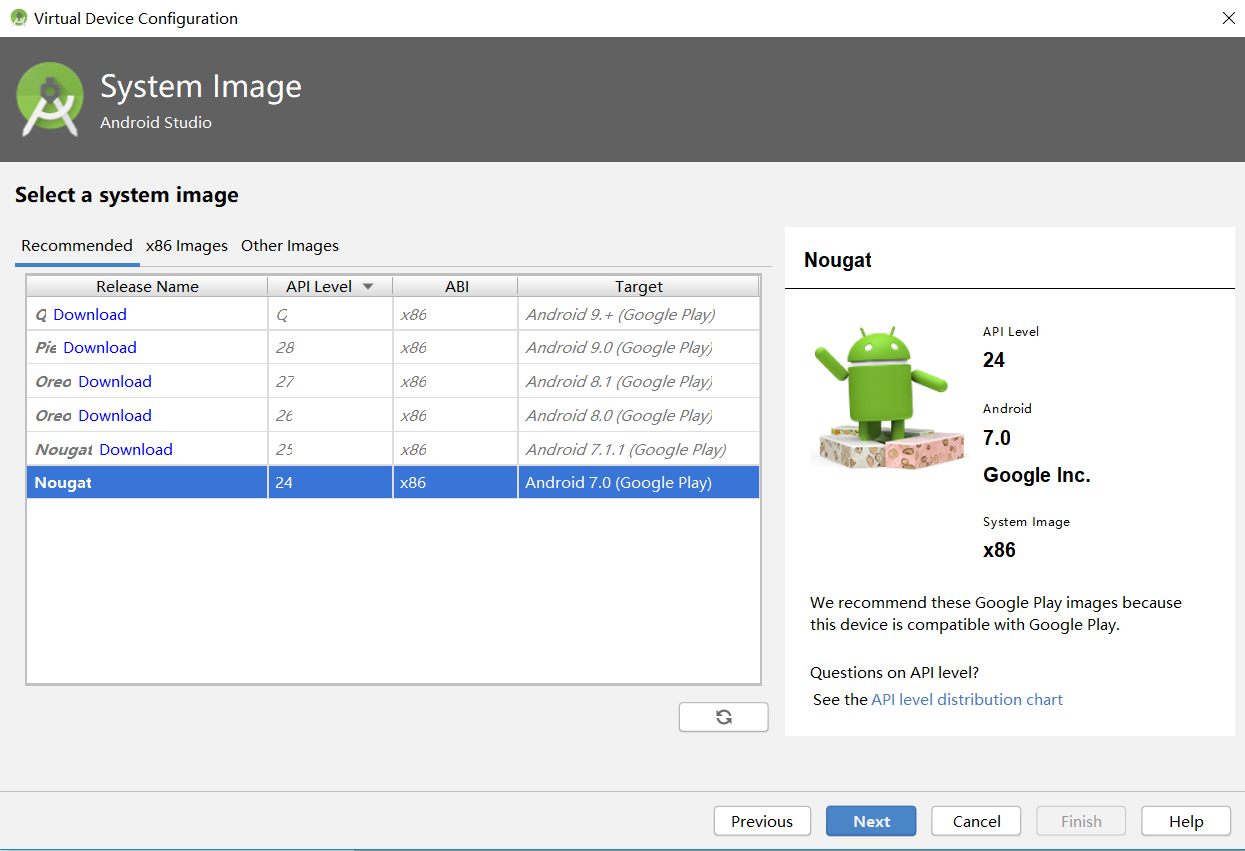Image resolution: width=1245 pixels, height=851 pixels.
Task: Sort by API Level column arrow
Action: click(368, 287)
